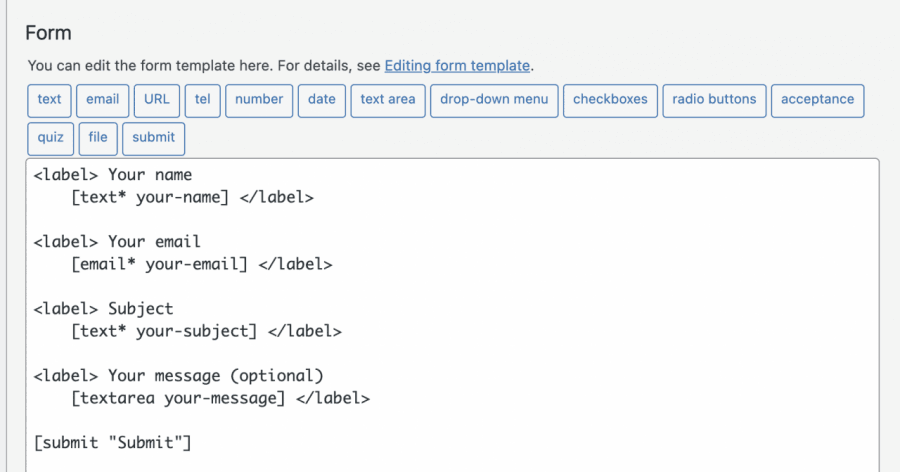Place cursor on the [submit "Submit"] line
The height and width of the screenshot is (472, 900).
click(112, 441)
